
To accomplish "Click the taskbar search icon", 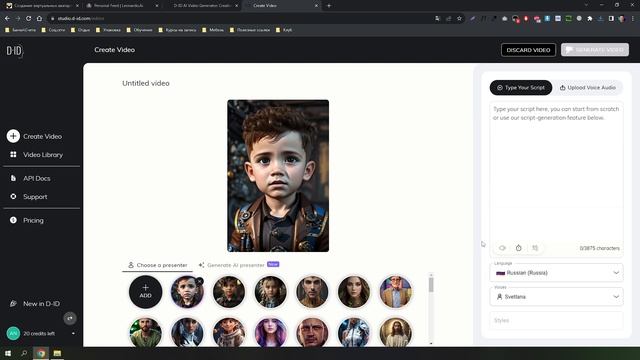I will tap(24, 353).
